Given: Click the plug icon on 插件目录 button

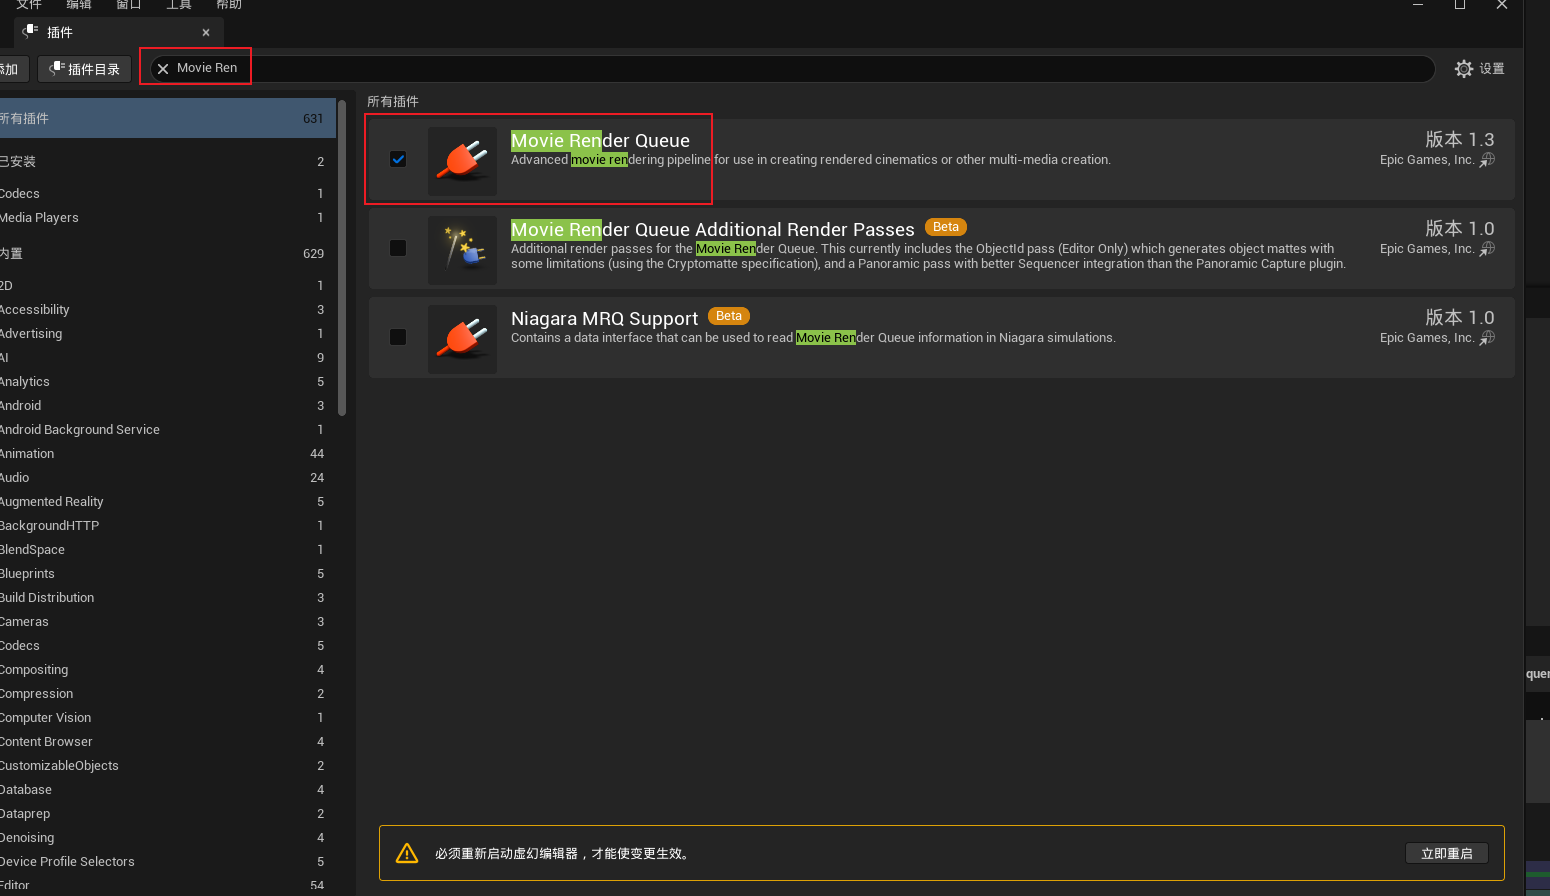Looking at the screenshot, I should 57,68.
